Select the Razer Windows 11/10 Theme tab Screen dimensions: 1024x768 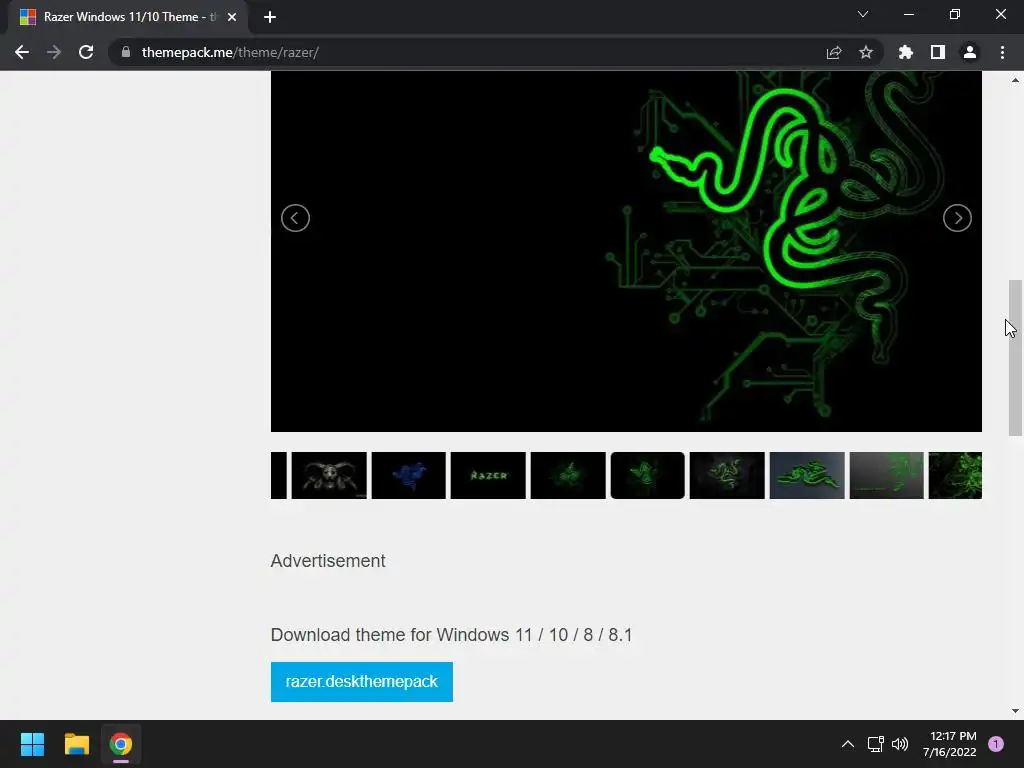(127, 17)
